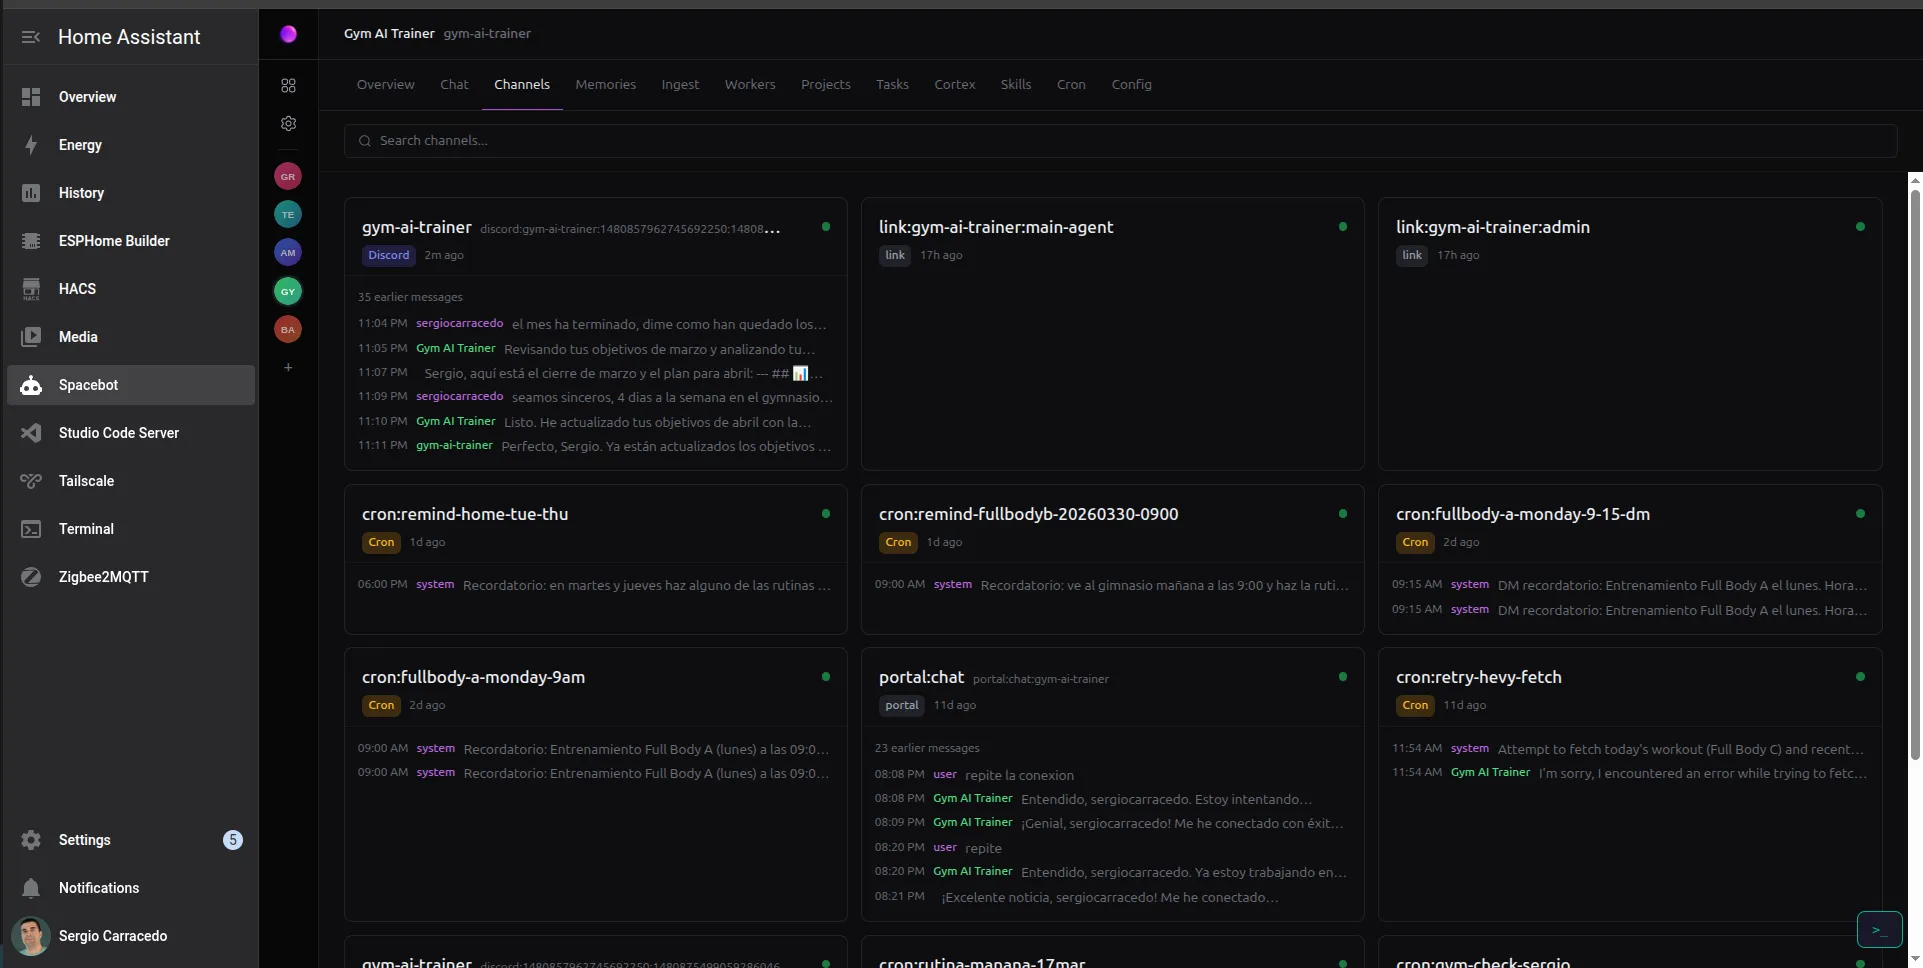Click the Search channels input field

pos(1120,141)
